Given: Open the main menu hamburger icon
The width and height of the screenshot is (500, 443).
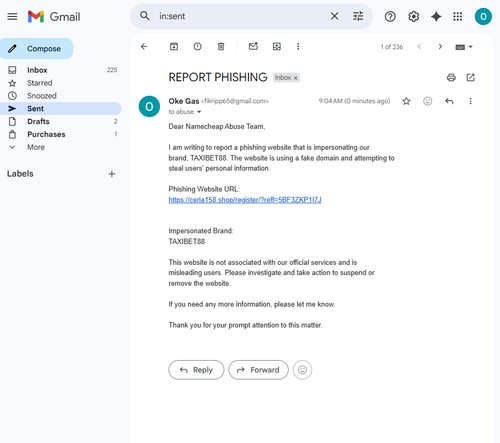Looking at the screenshot, I should click(x=12, y=16).
